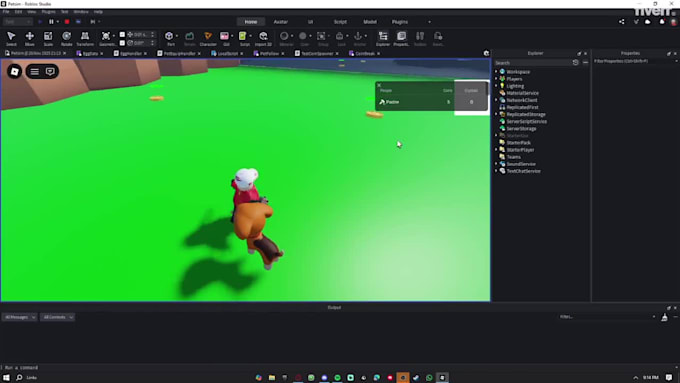Select Teams in Explorer
Viewport: 680px width, 383px height.
[x=513, y=157]
